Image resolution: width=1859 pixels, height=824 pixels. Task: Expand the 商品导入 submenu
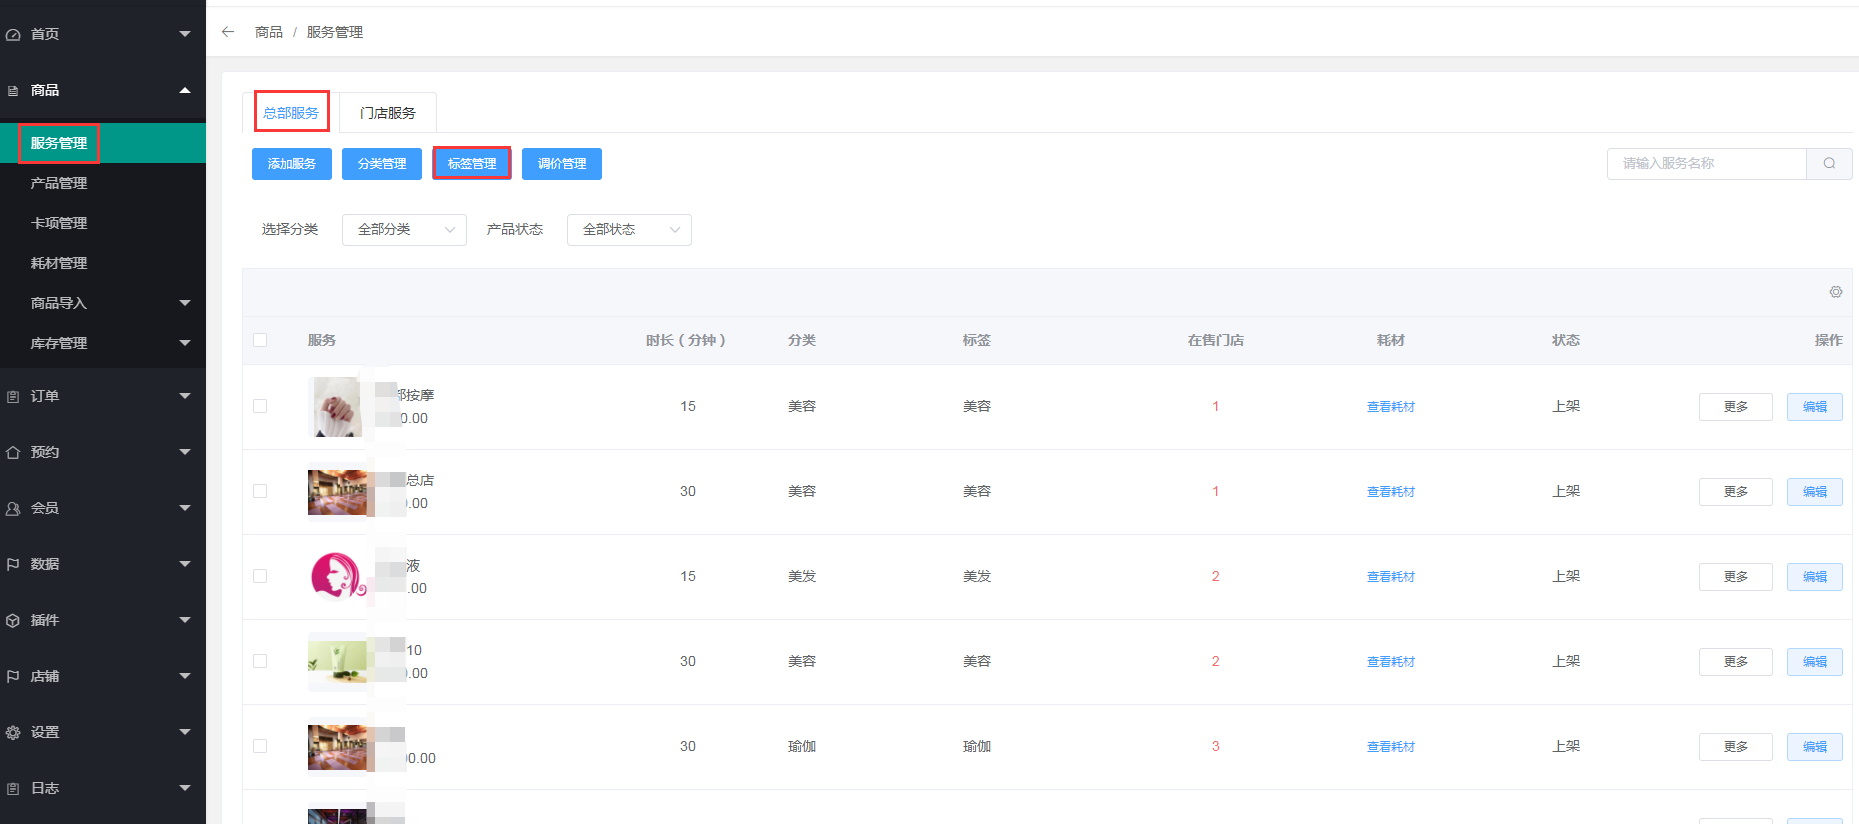184,303
